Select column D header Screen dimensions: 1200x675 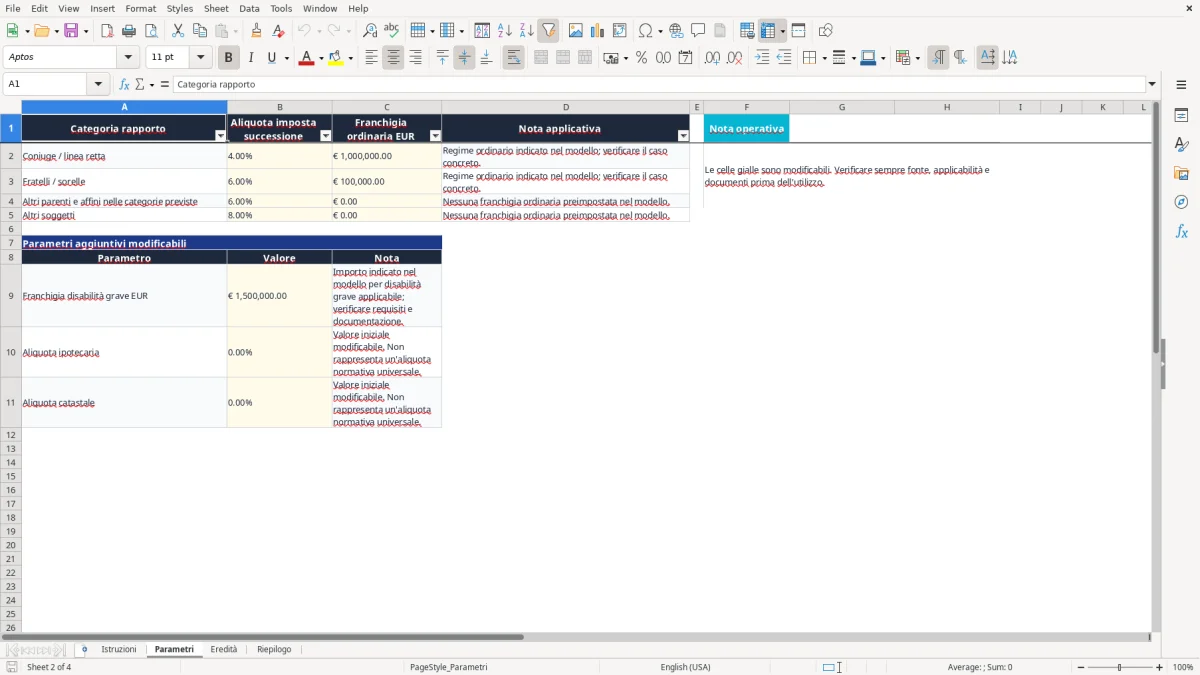click(566, 107)
